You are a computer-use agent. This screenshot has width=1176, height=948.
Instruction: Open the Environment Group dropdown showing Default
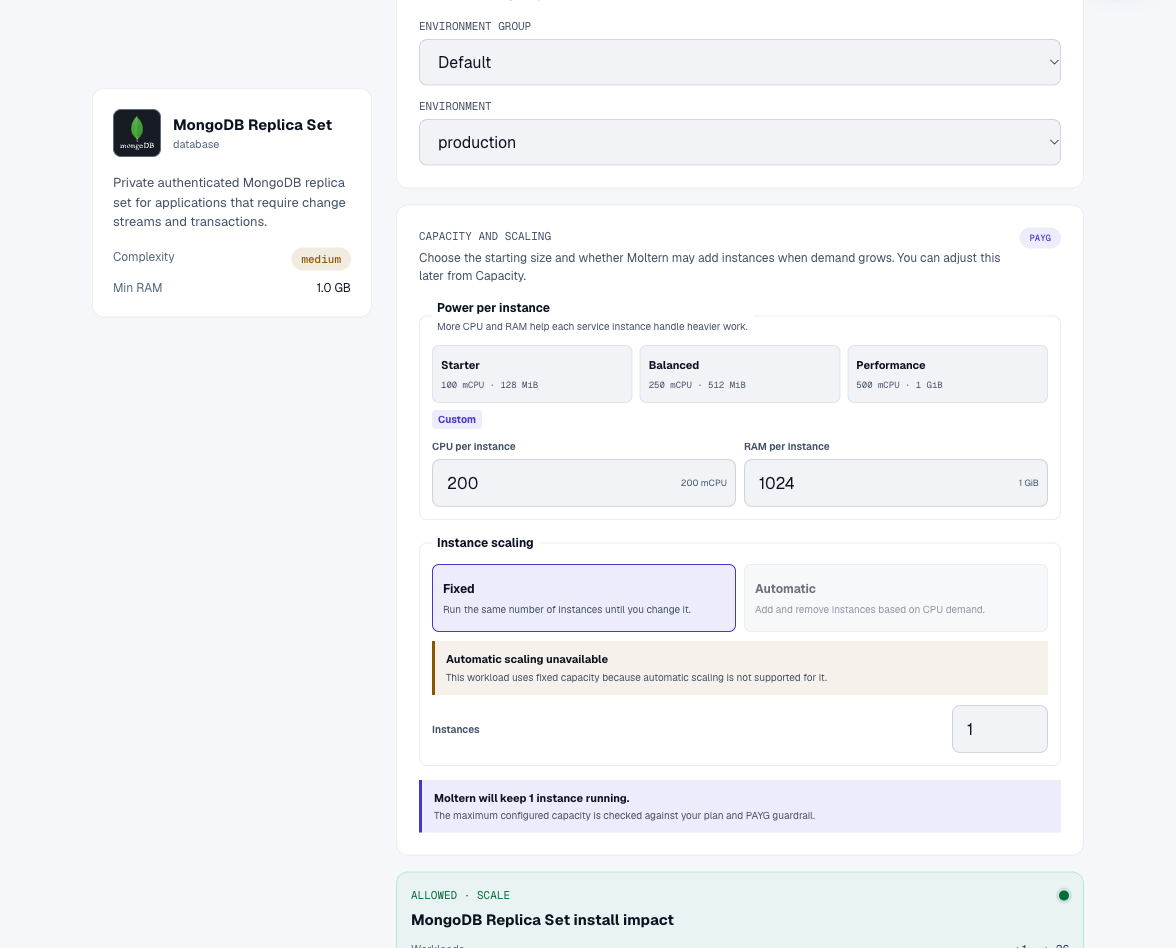click(x=740, y=62)
